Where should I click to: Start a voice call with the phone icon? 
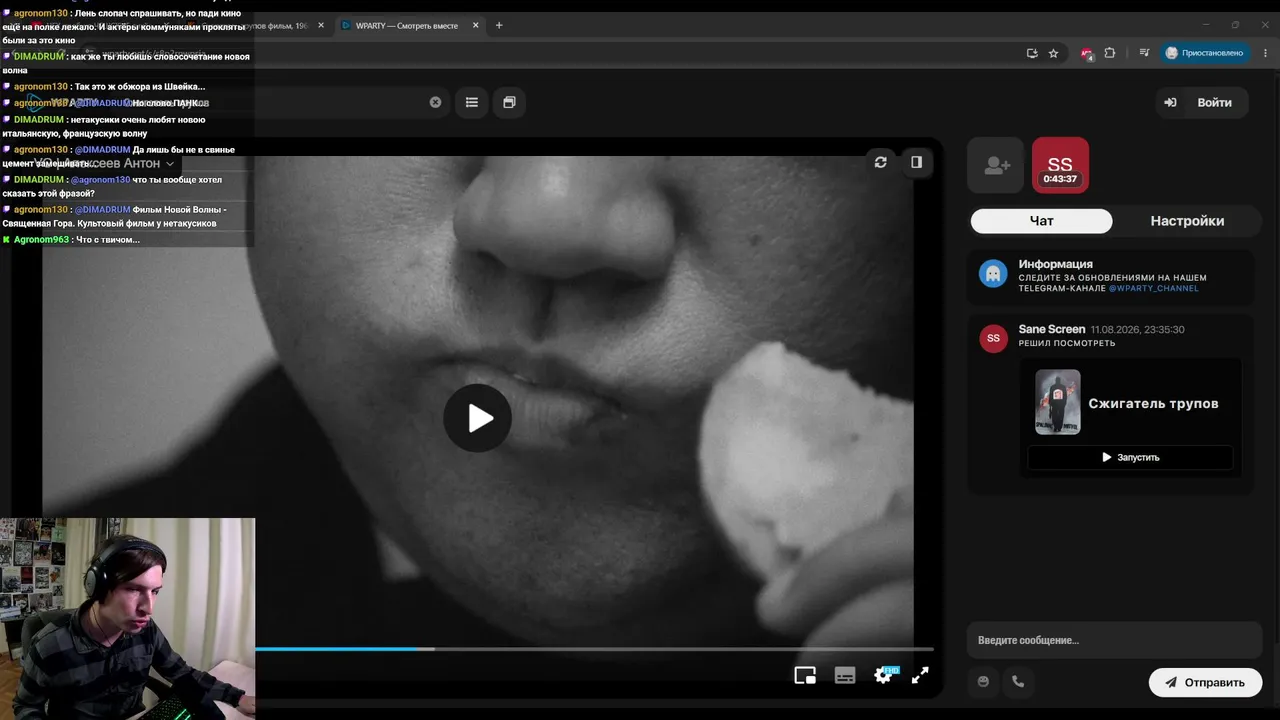[x=1018, y=681]
